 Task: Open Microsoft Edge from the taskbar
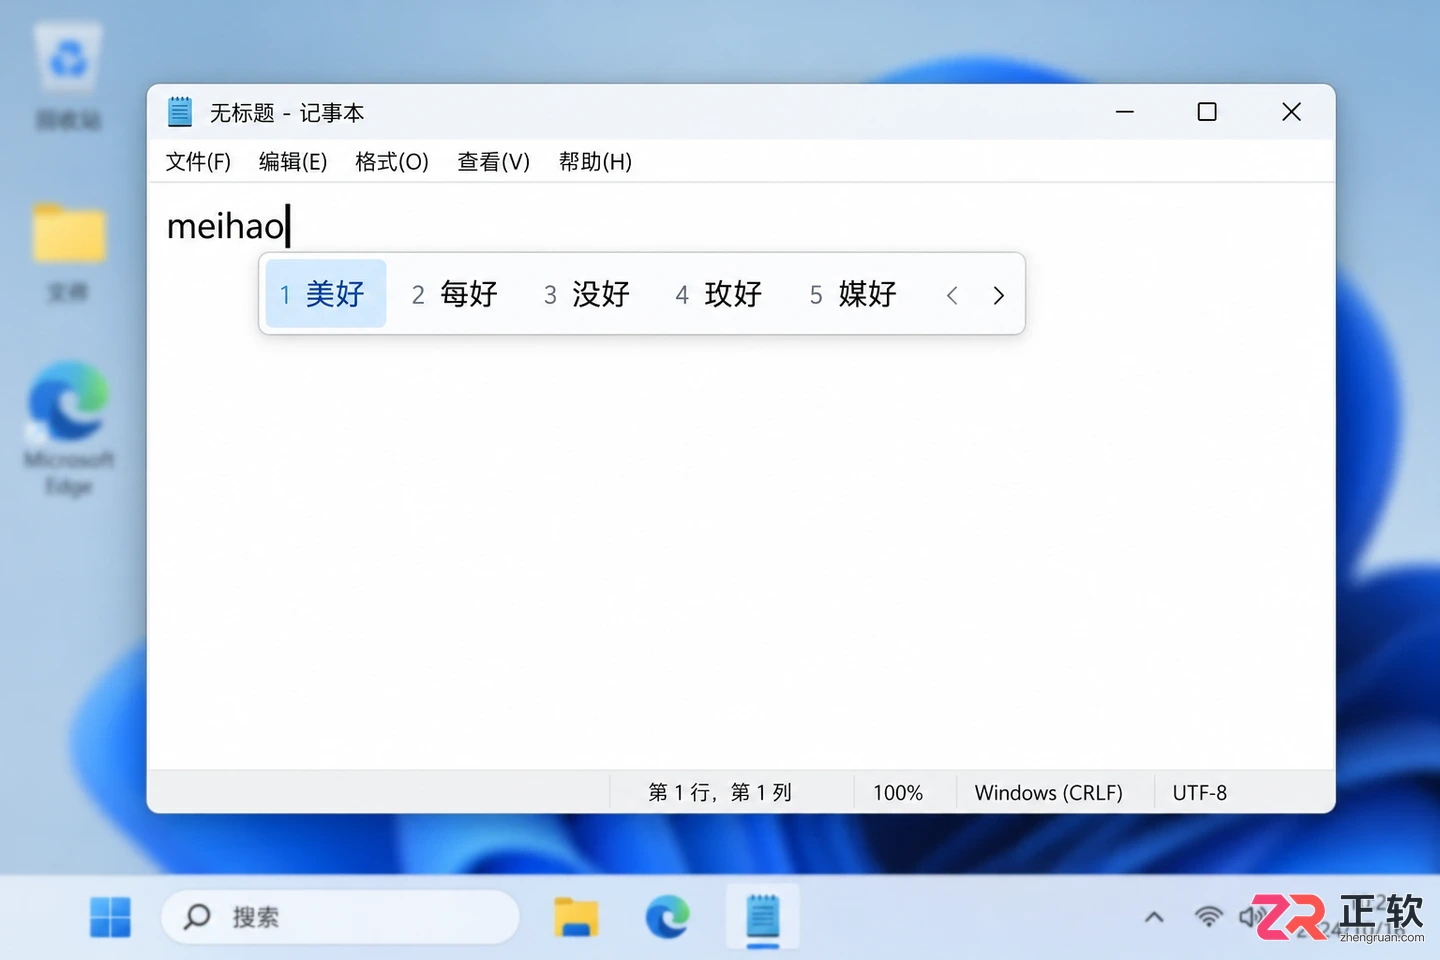coord(667,917)
